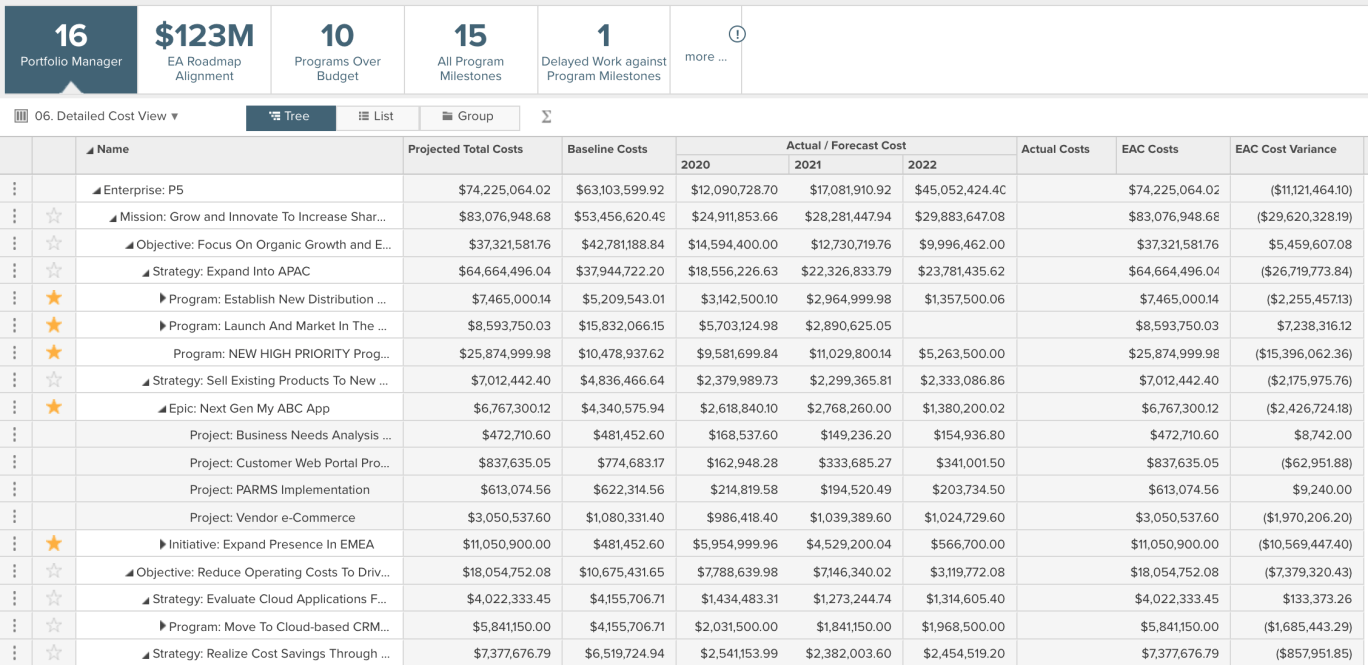The image size is (1368, 665).
Task: Open row menu for Mission: Grow and Innovate
Action: 15,216
